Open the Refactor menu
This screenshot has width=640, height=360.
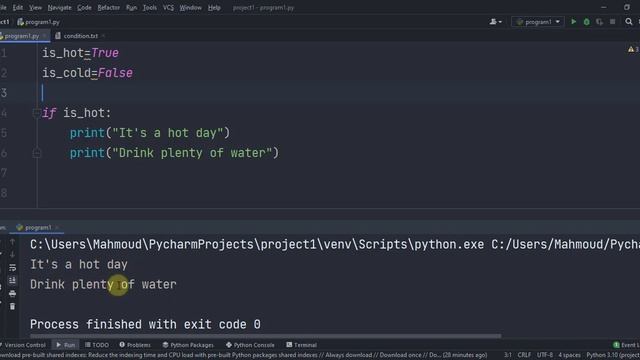[109, 7]
